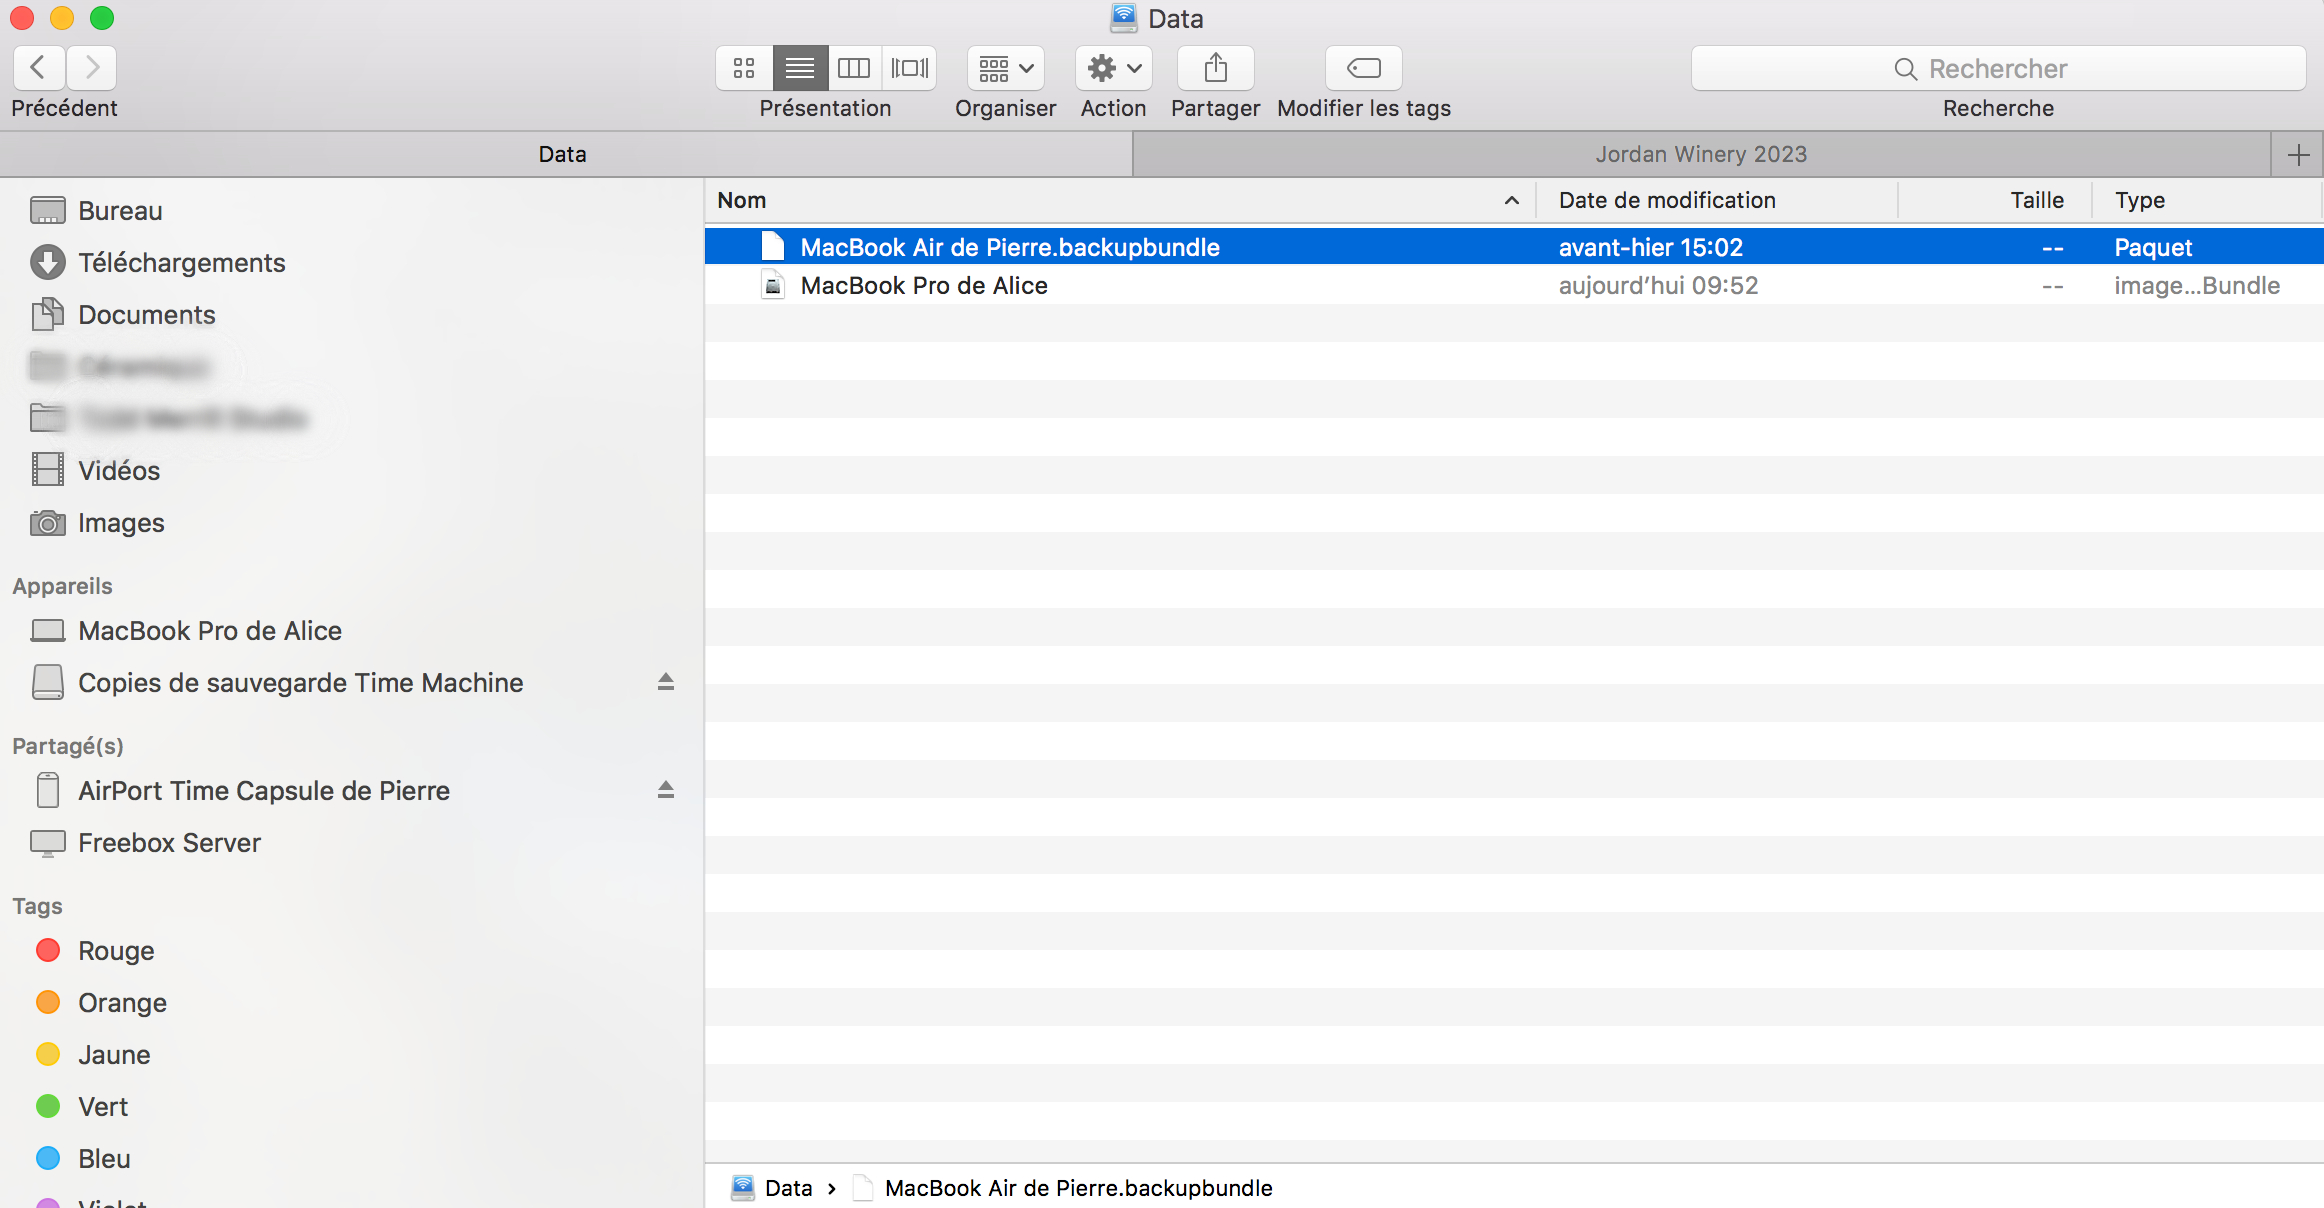Eject Copies de sauvegarde Time Machine
The height and width of the screenshot is (1208, 2324).
[666, 682]
